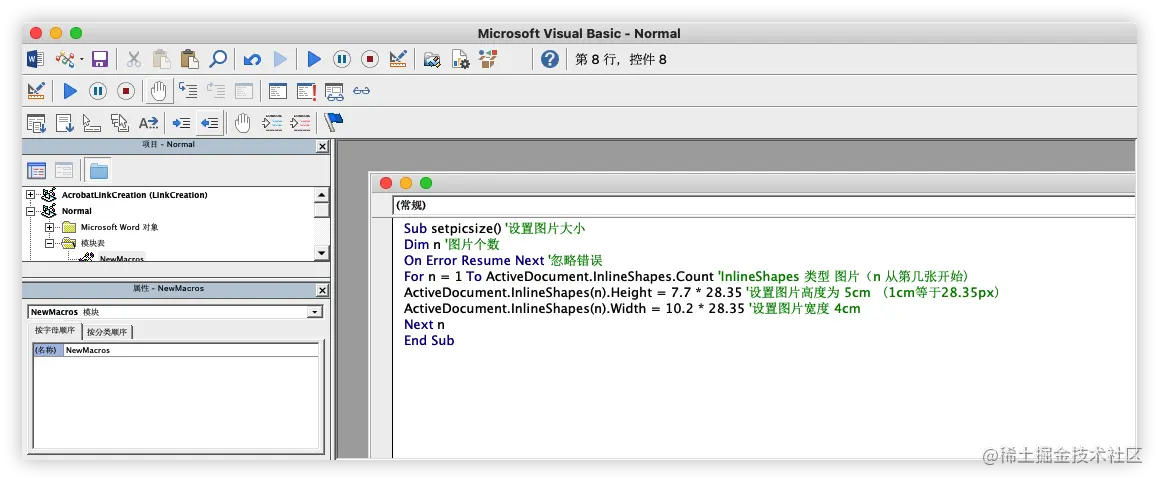Close the 属性 - NewMacros panel
Image resolution: width=1159 pixels, height=482 pixels.
[322, 290]
